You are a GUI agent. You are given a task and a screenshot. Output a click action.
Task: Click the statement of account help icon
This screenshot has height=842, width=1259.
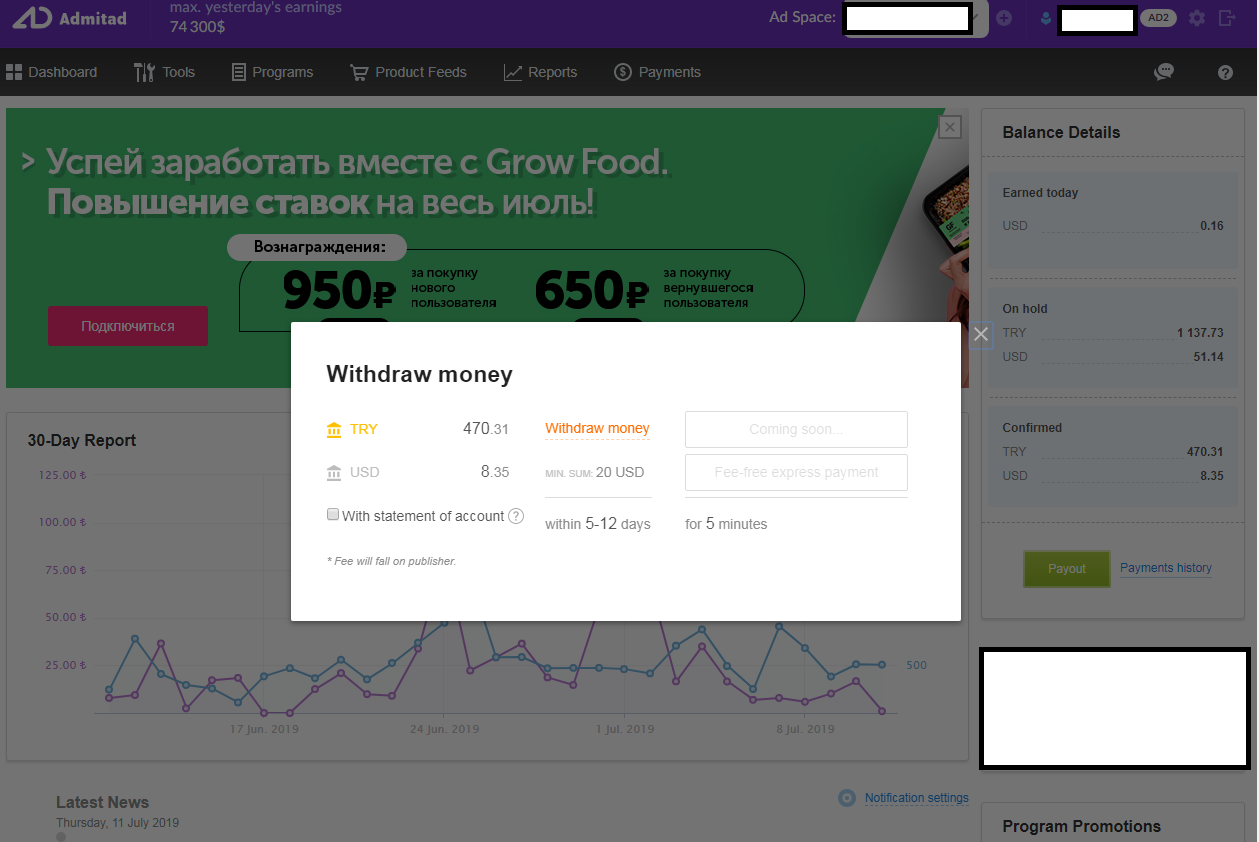516,516
